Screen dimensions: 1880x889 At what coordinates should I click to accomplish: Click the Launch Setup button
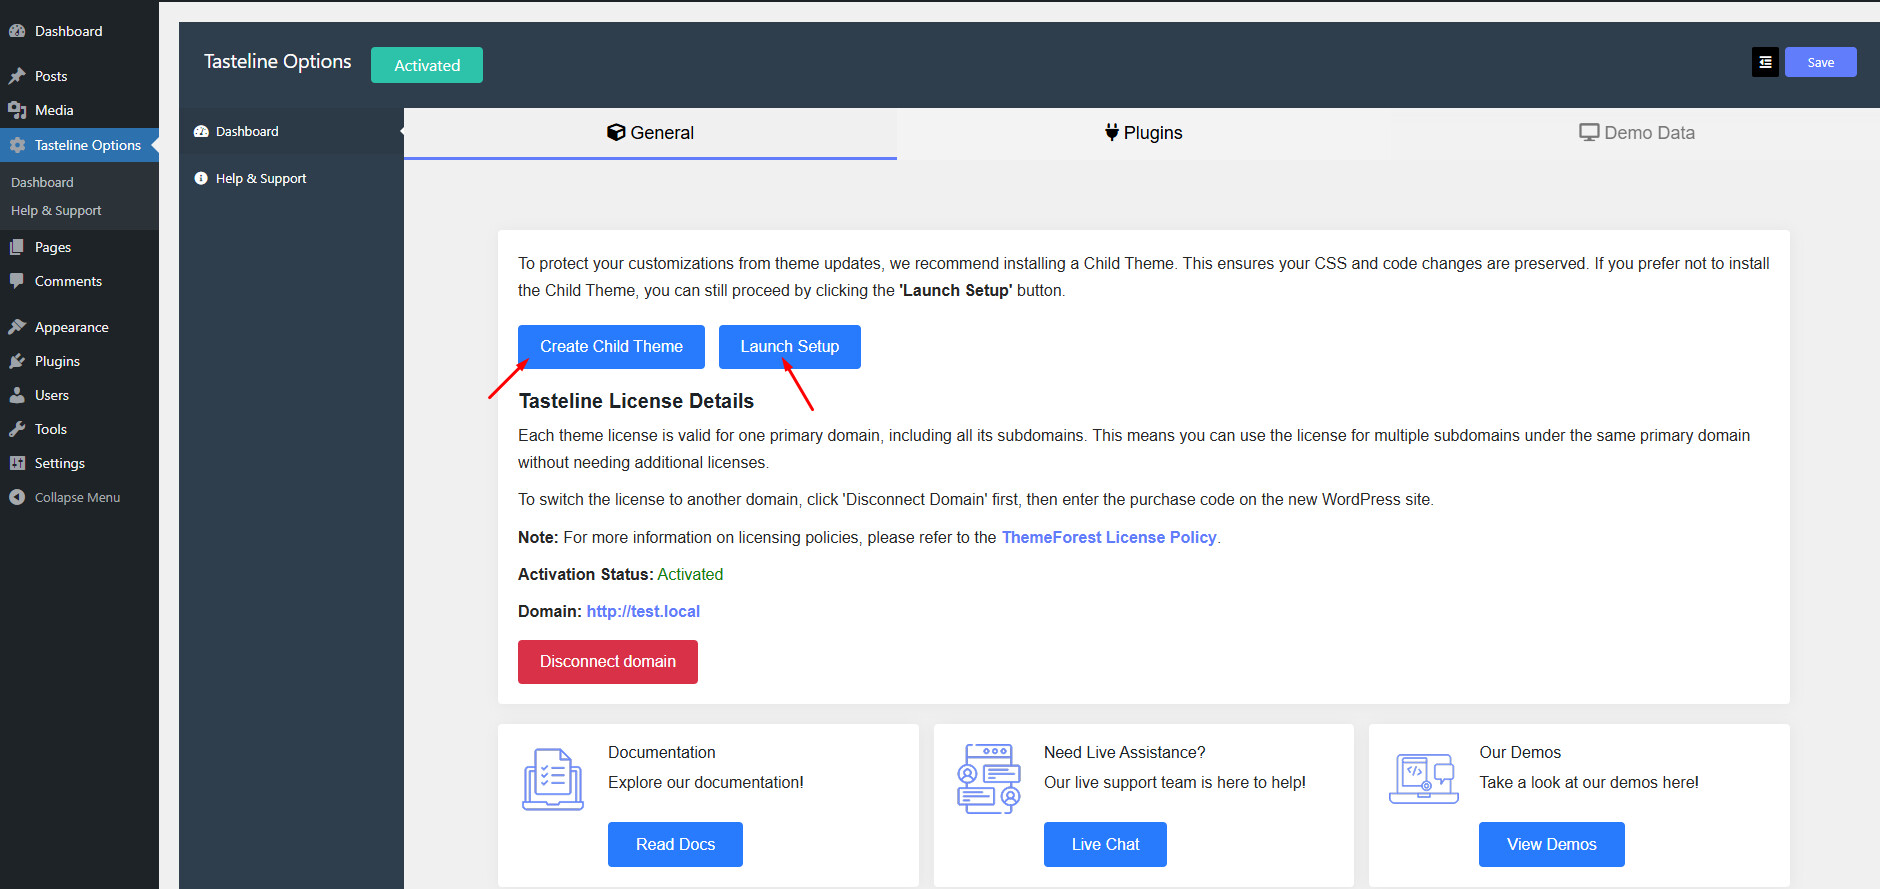point(789,347)
